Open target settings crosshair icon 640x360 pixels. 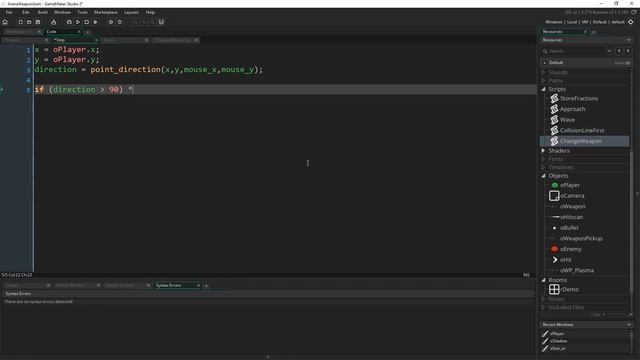click(631, 22)
